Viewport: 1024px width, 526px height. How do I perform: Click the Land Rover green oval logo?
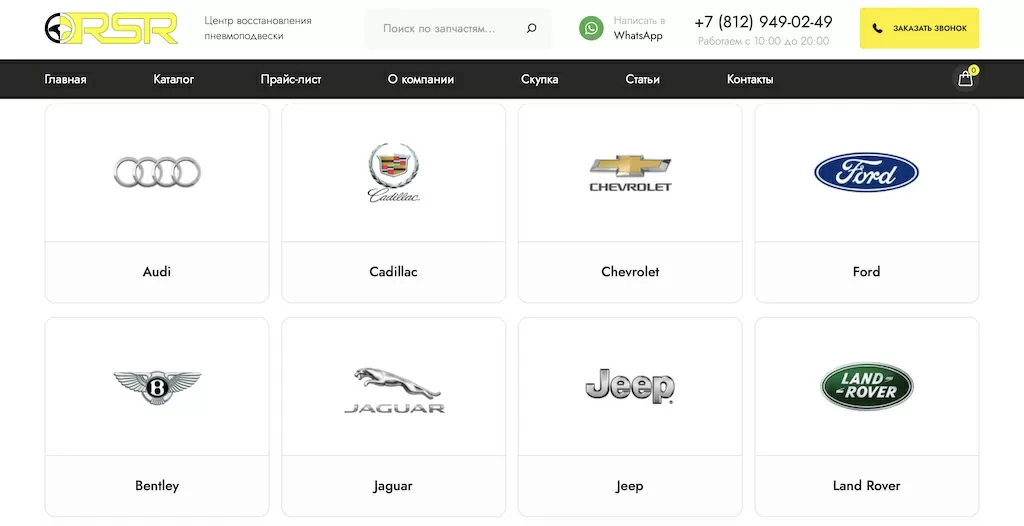pos(867,386)
